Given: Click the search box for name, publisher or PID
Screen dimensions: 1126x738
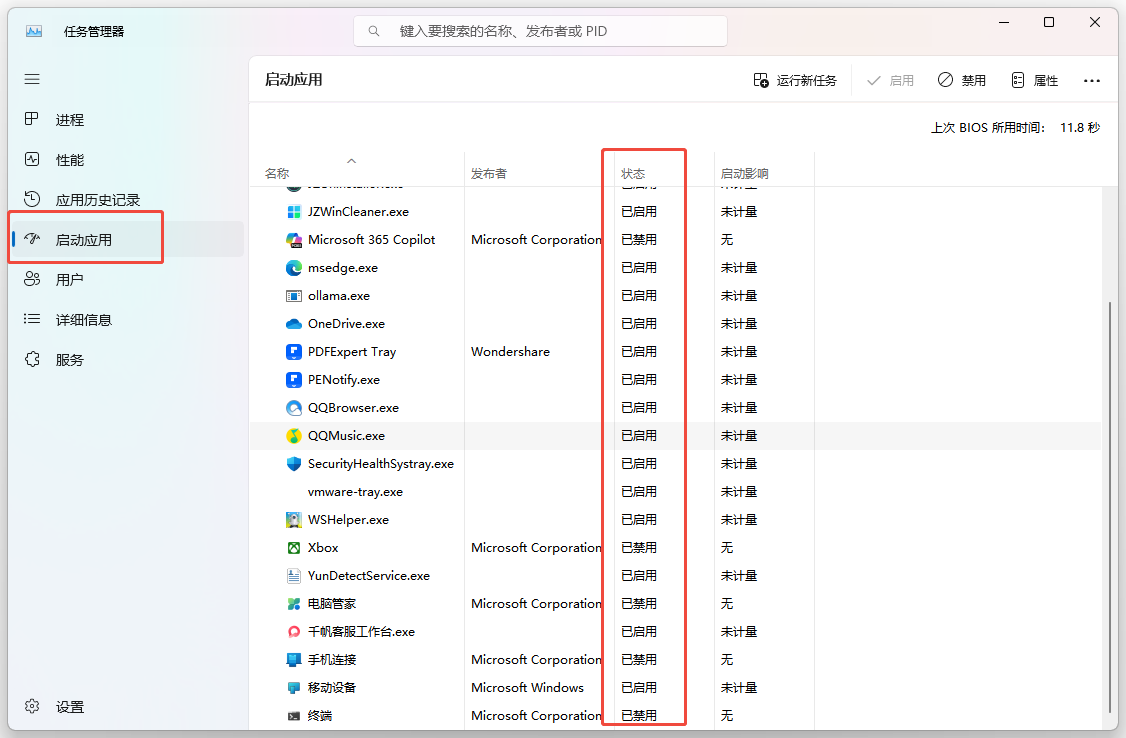Looking at the screenshot, I should click(540, 31).
